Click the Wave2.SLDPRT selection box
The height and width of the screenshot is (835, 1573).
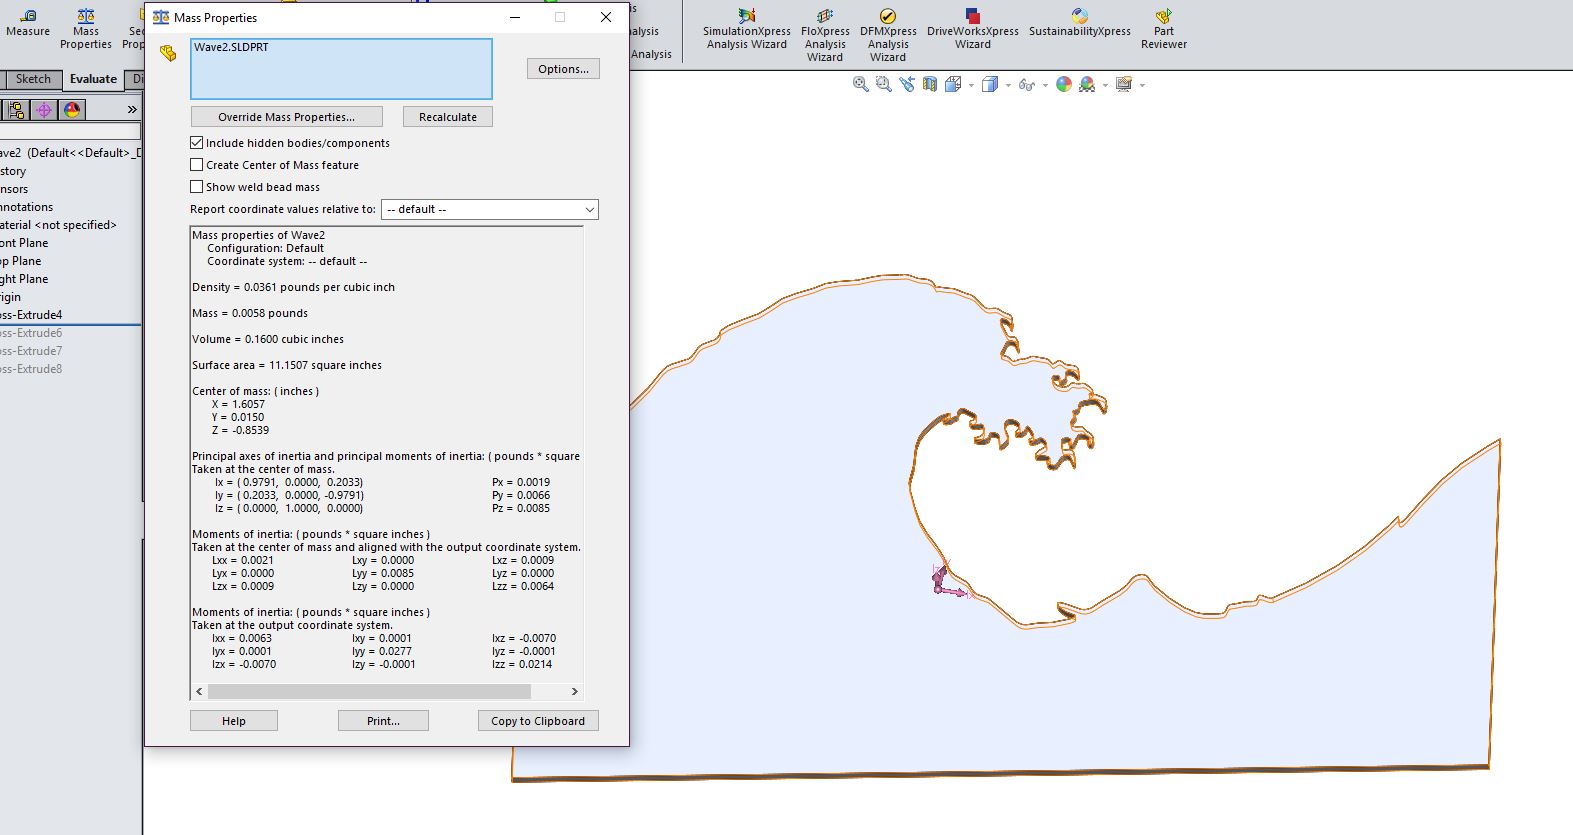(x=341, y=69)
